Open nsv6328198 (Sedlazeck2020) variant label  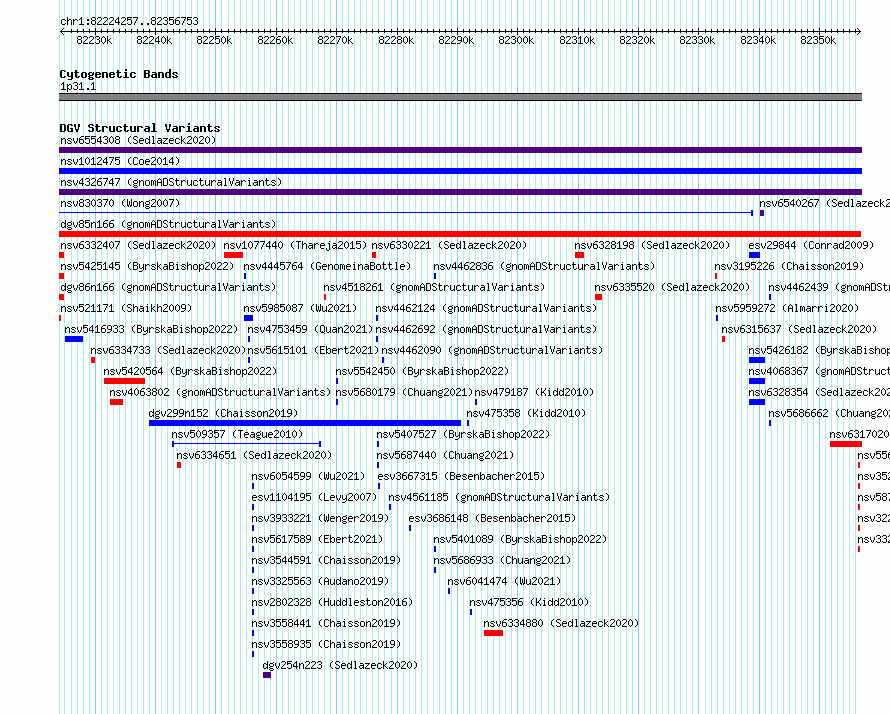(x=652, y=245)
